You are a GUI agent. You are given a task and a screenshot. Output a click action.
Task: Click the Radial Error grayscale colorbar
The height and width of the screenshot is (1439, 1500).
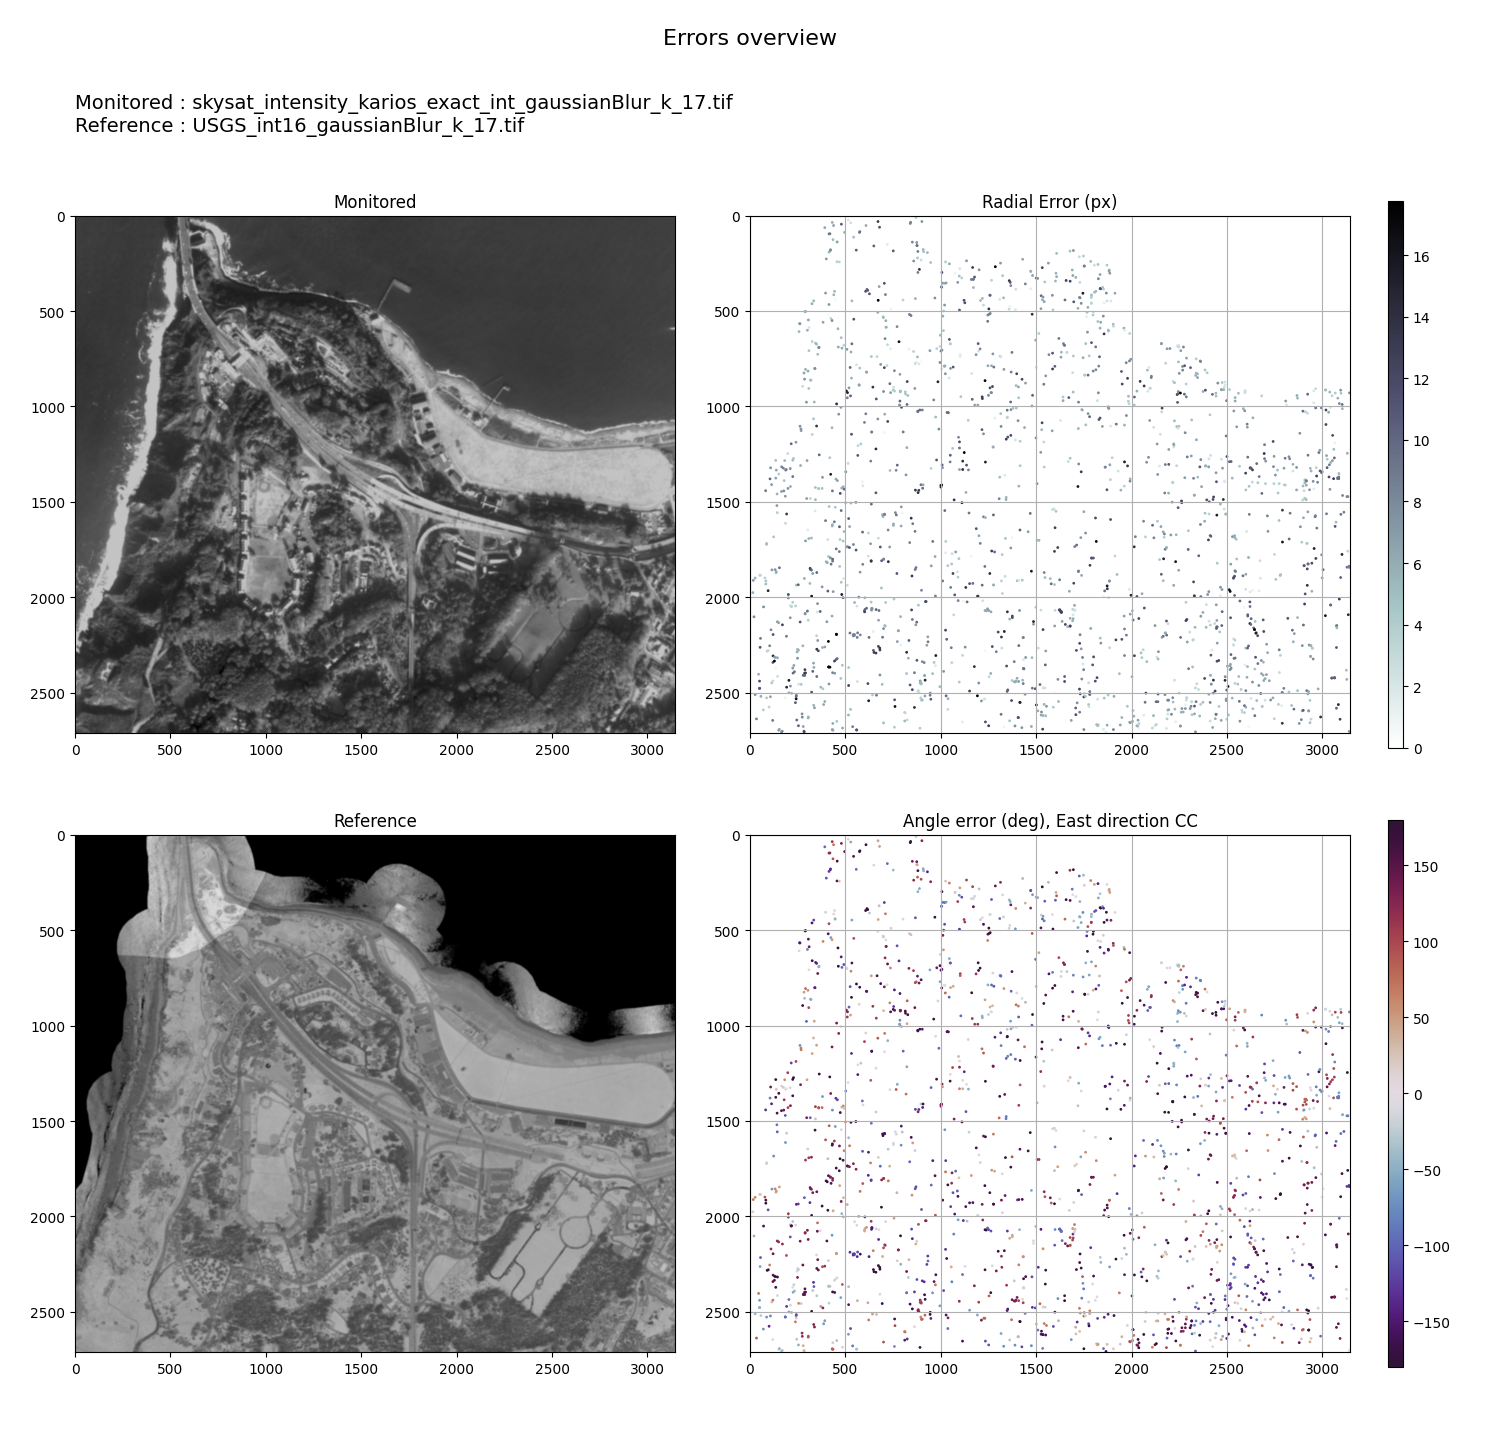[1395, 474]
